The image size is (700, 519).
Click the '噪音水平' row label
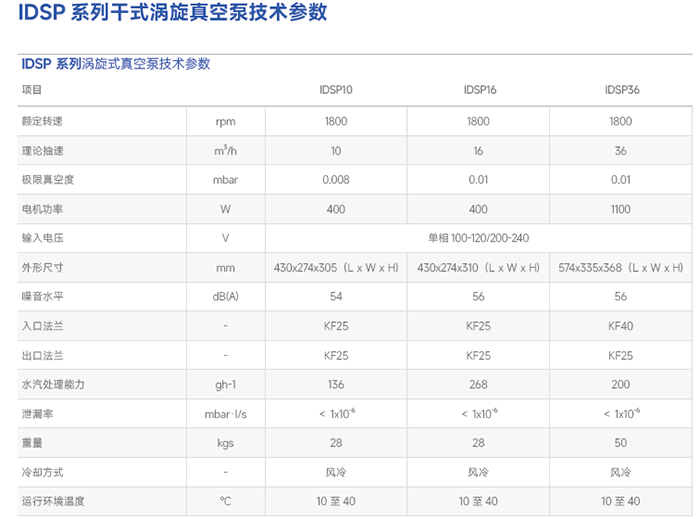pos(42,297)
